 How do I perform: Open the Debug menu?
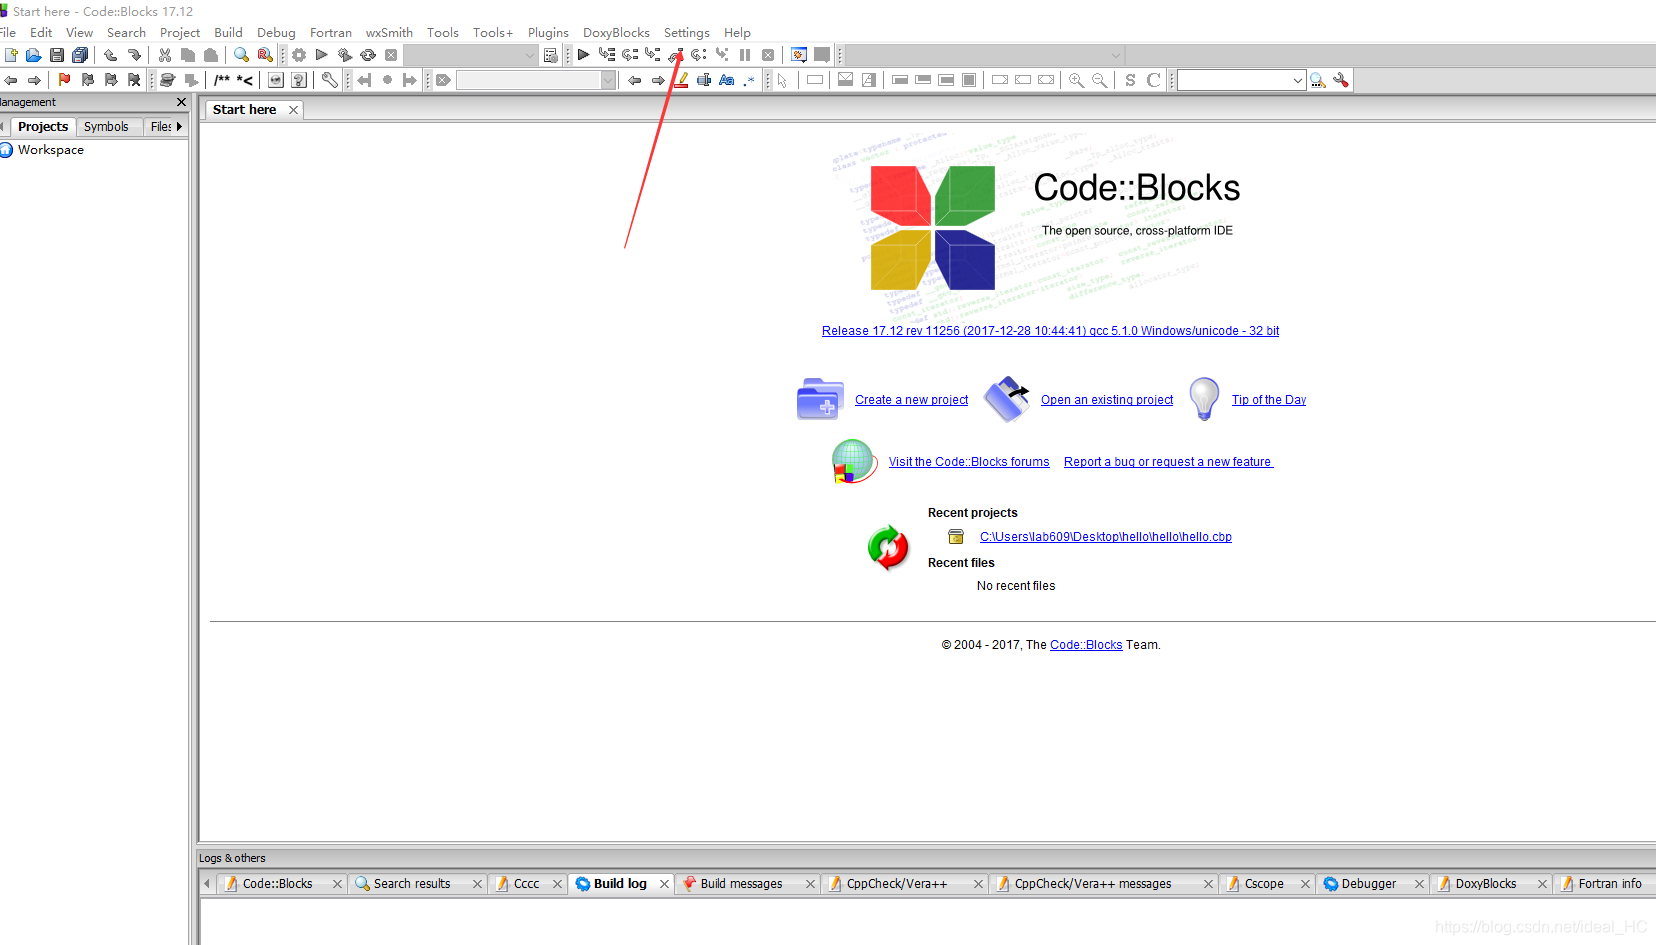(x=276, y=32)
